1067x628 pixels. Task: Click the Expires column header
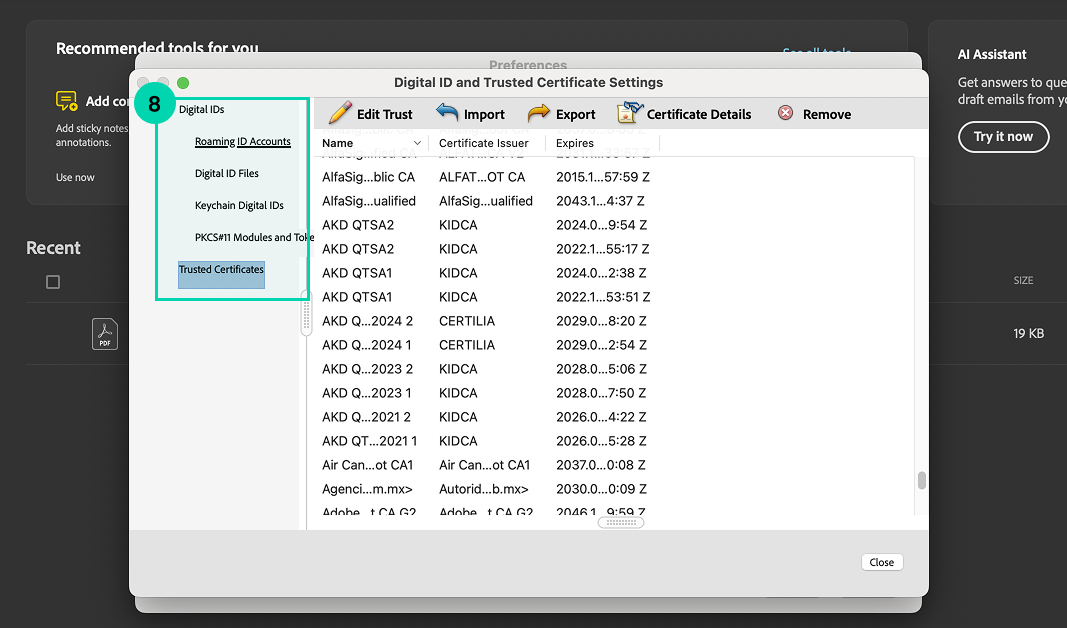[575, 143]
